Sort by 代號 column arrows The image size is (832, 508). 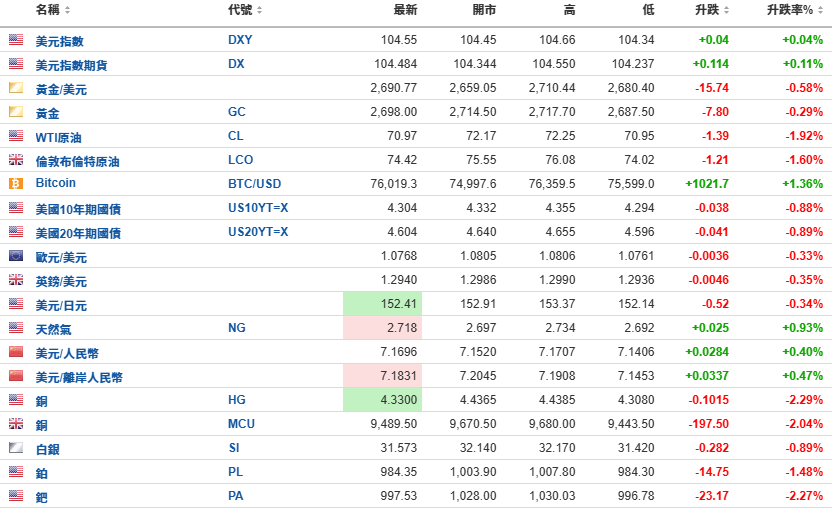[259, 10]
